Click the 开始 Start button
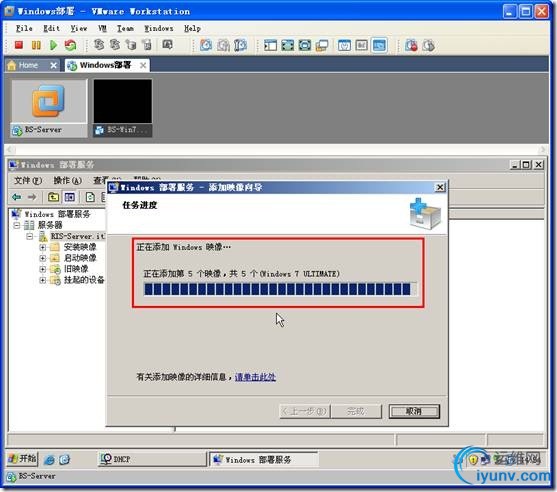The width and height of the screenshot is (557, 492). tap(23, 459)
